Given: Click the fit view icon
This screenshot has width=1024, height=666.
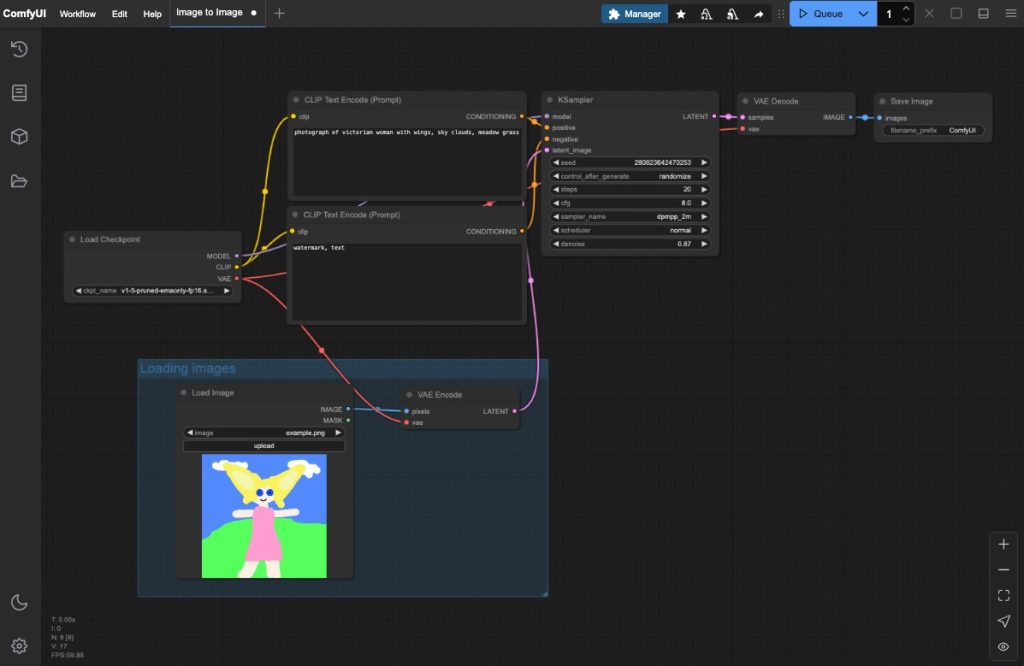Looking at the screenshot, I should point(1003,595).
